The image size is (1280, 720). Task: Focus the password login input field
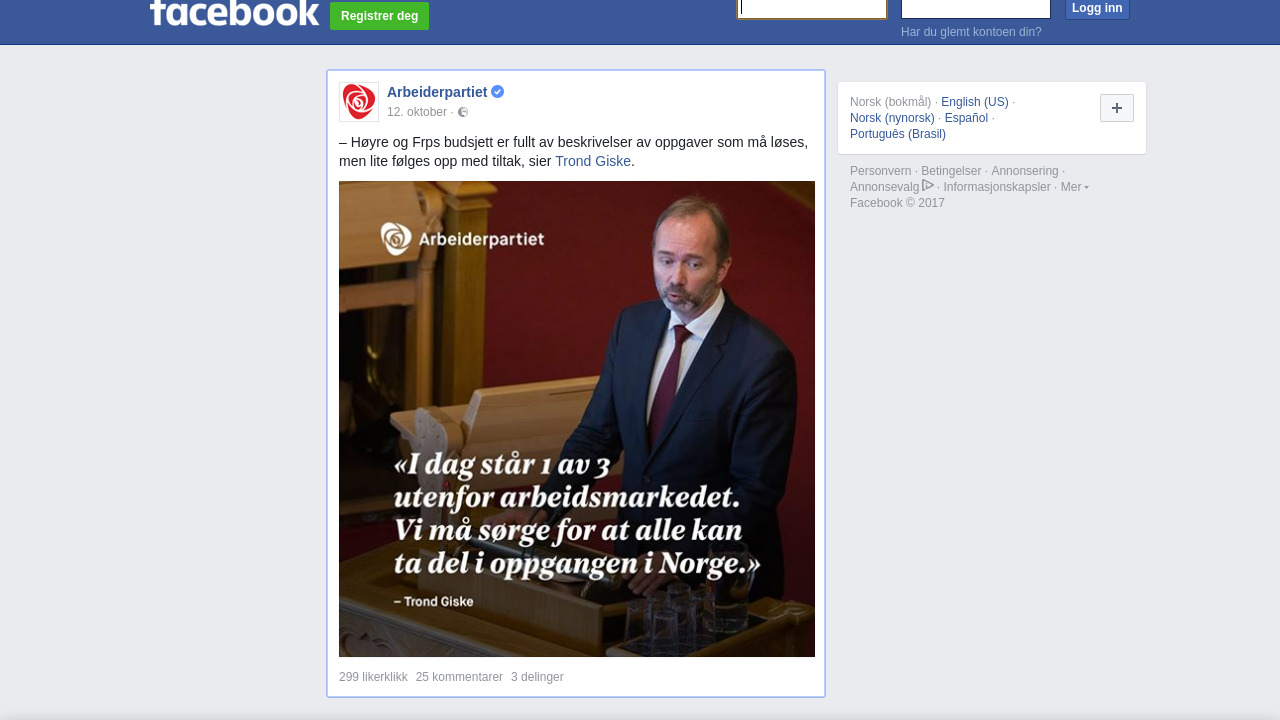pyautogui.click(x=976, y=8)
